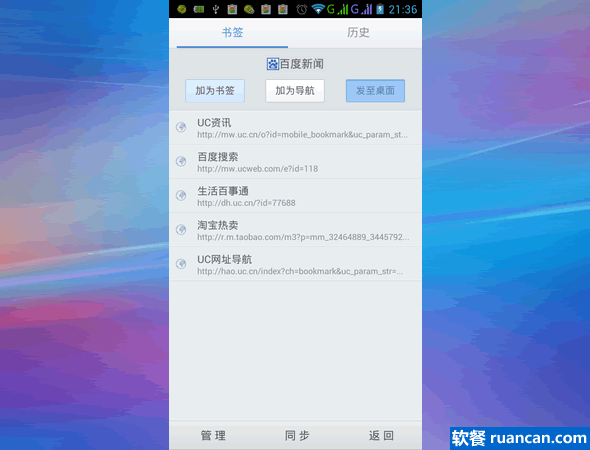The image size is (590, 450).
Task: Click the mw.uc.cn URL under UC资讯
Action: (302, 135)
